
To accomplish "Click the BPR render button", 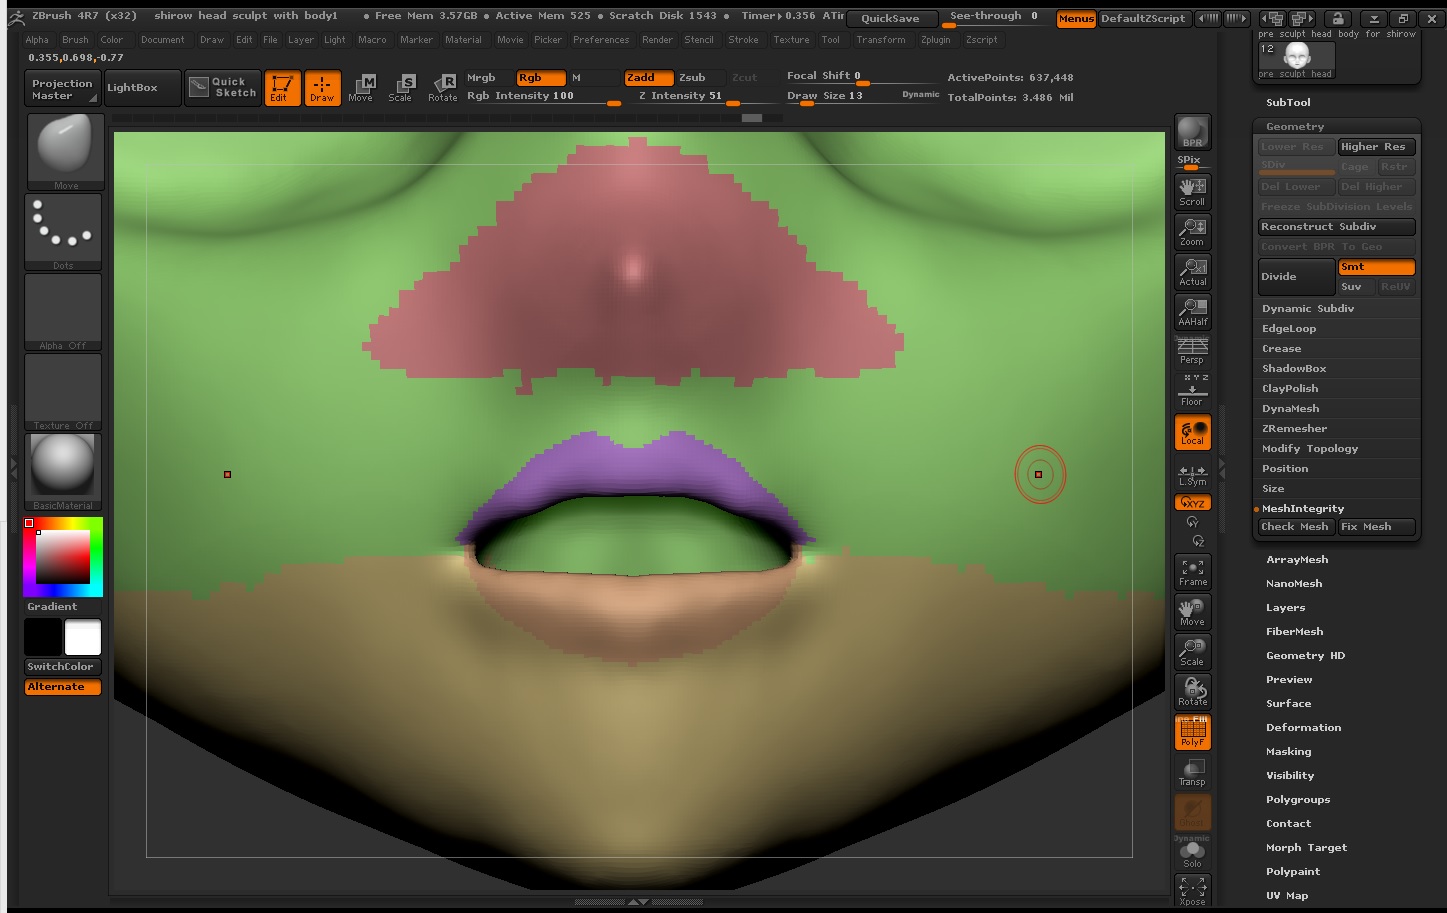I will tap(1192, 132).
